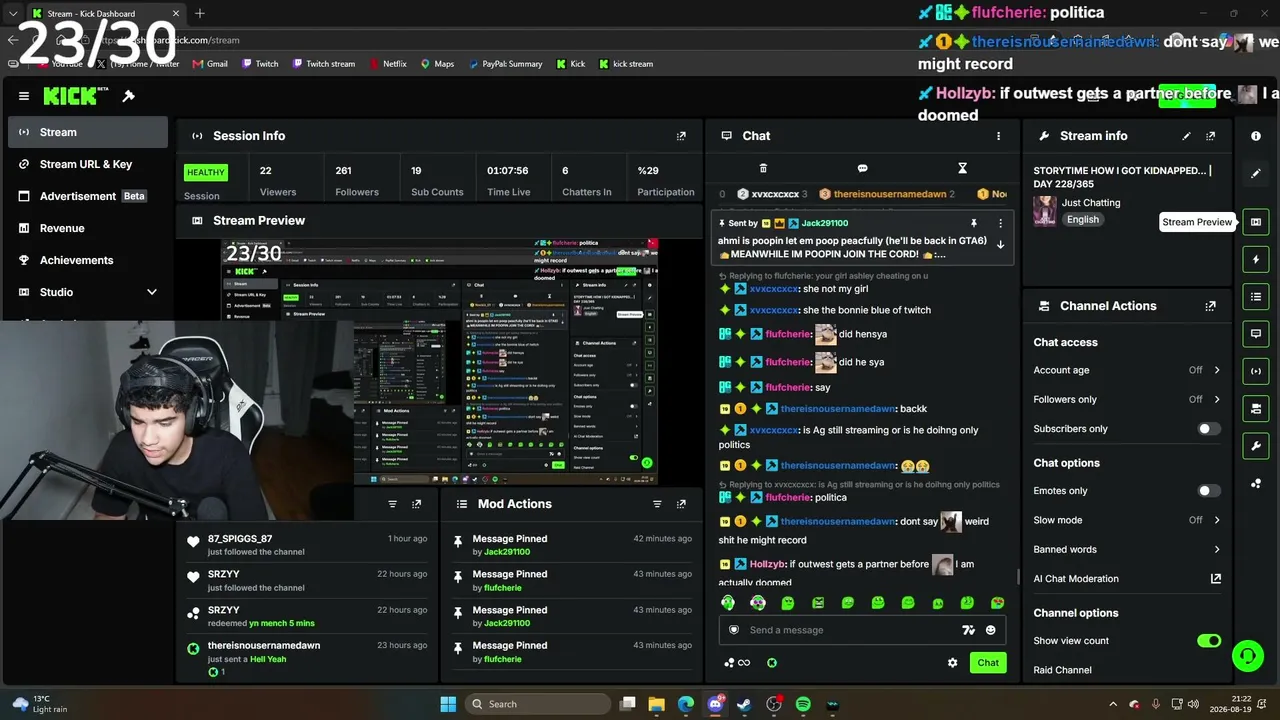Click the Just Chatting category thumbnail

click(x=1045, y=211)
